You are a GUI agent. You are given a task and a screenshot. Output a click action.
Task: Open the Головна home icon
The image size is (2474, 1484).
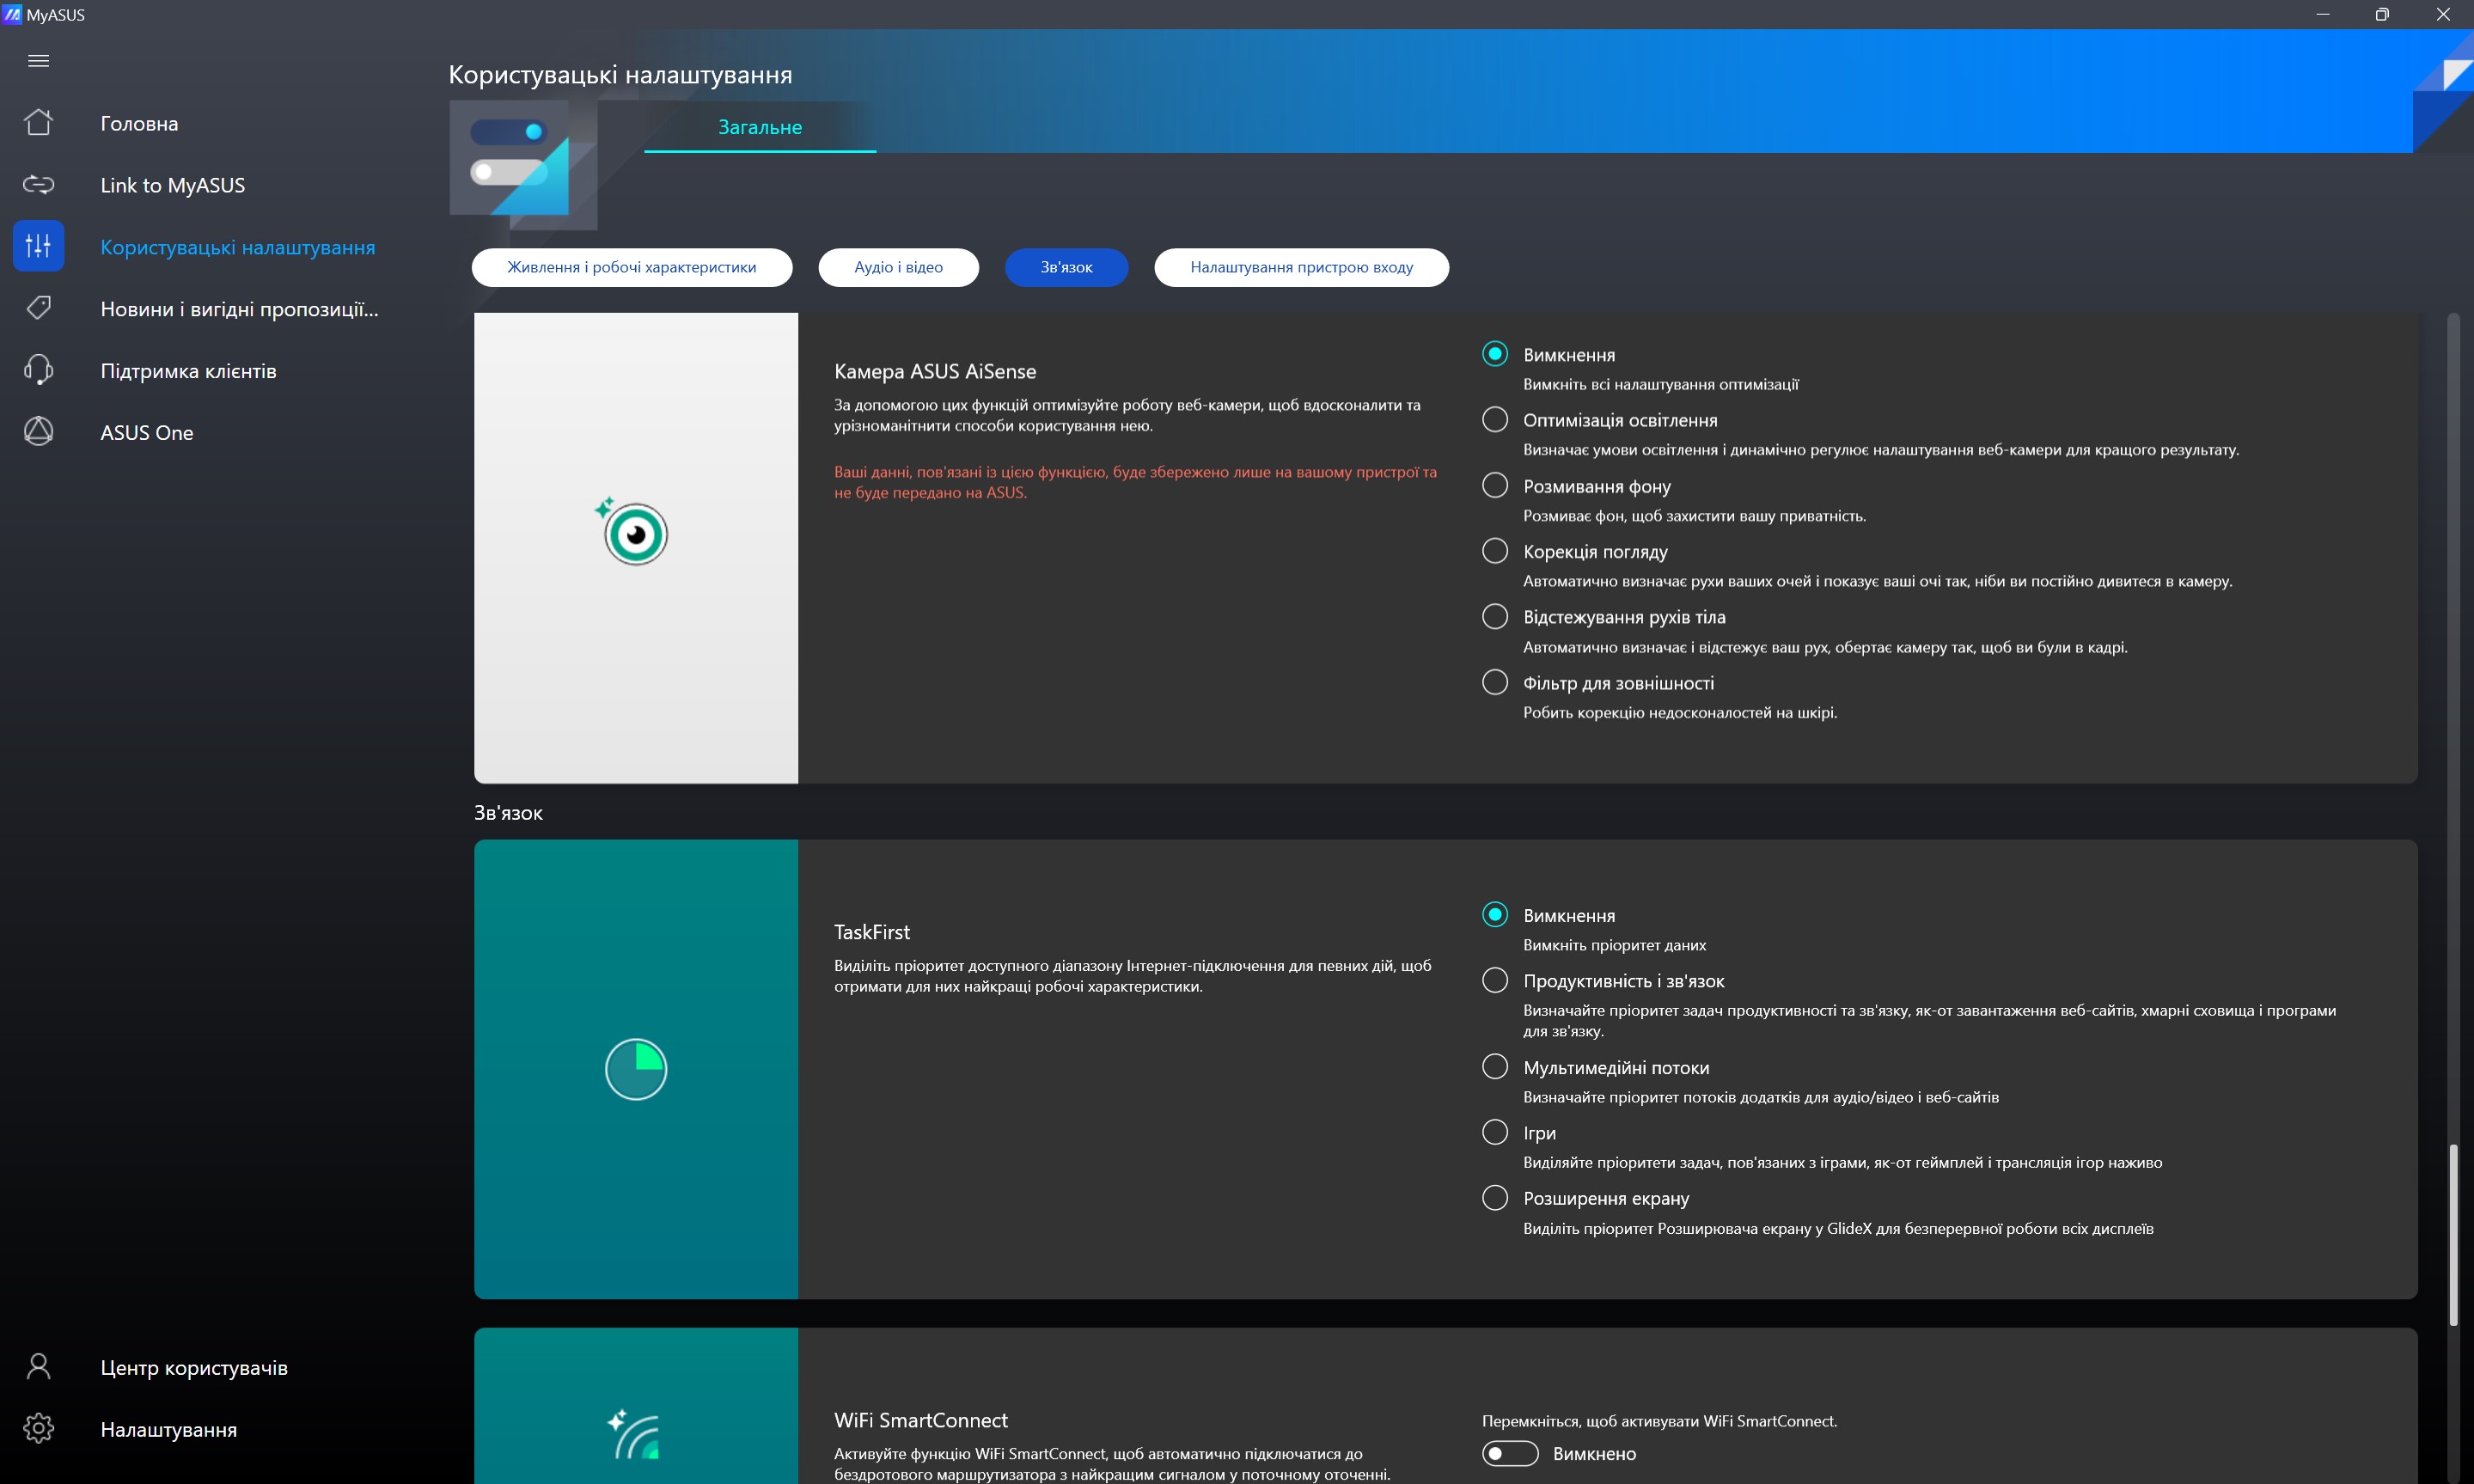38,123
